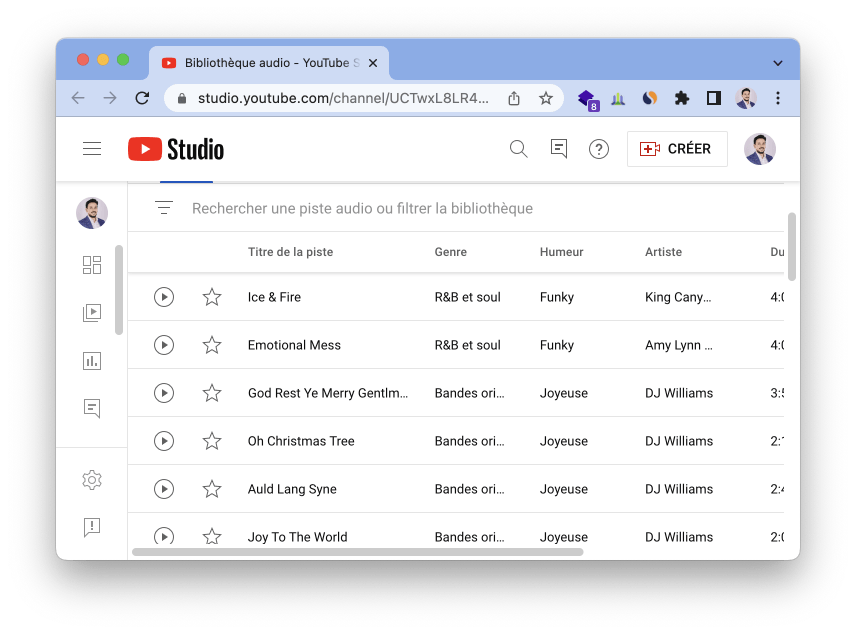
Task: Open Analytics bar chart sidebar icon
Action: (x=92, y=360)
